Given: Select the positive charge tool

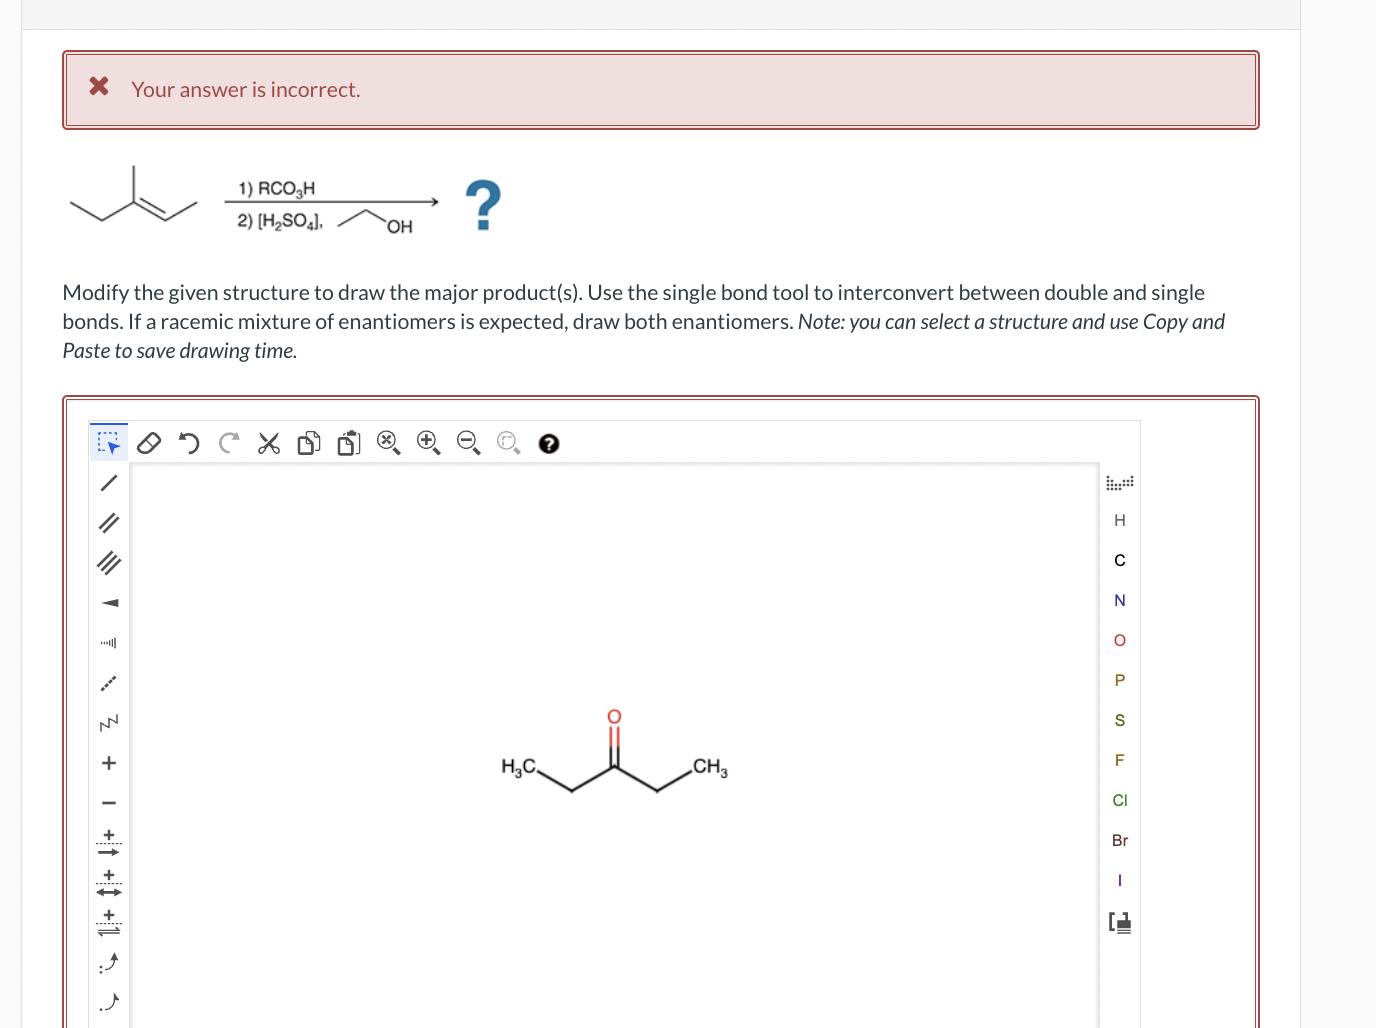Looking at the screenshot, I should click(108, 762).
